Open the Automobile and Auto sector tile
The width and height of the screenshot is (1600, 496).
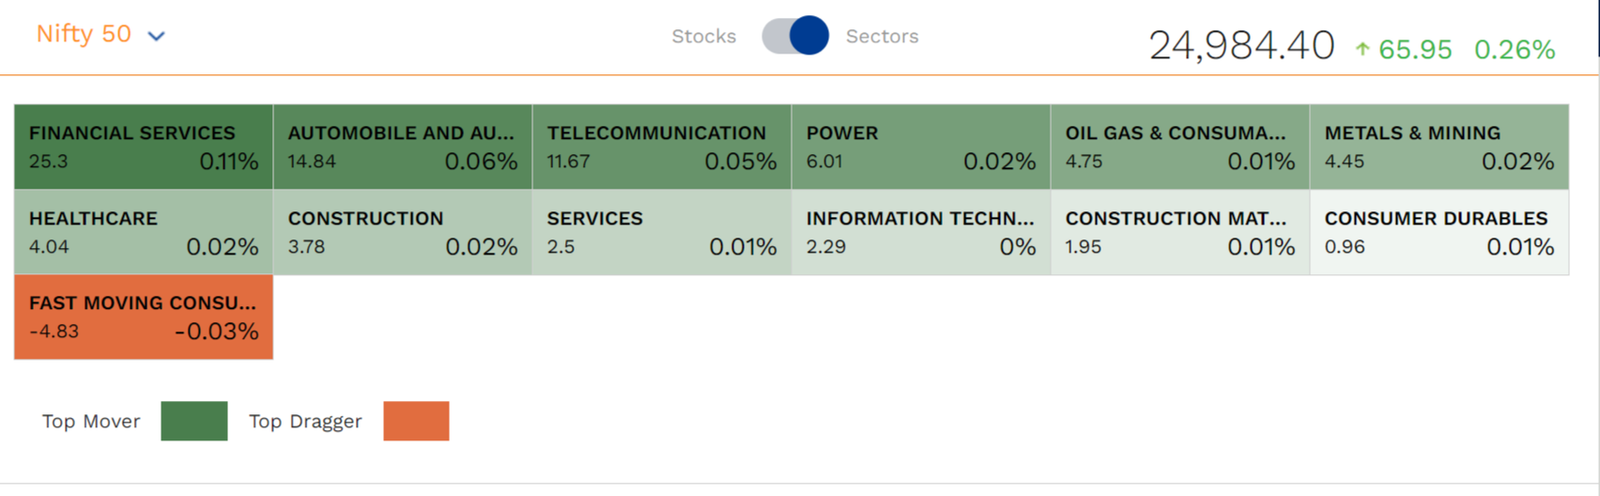402,147
